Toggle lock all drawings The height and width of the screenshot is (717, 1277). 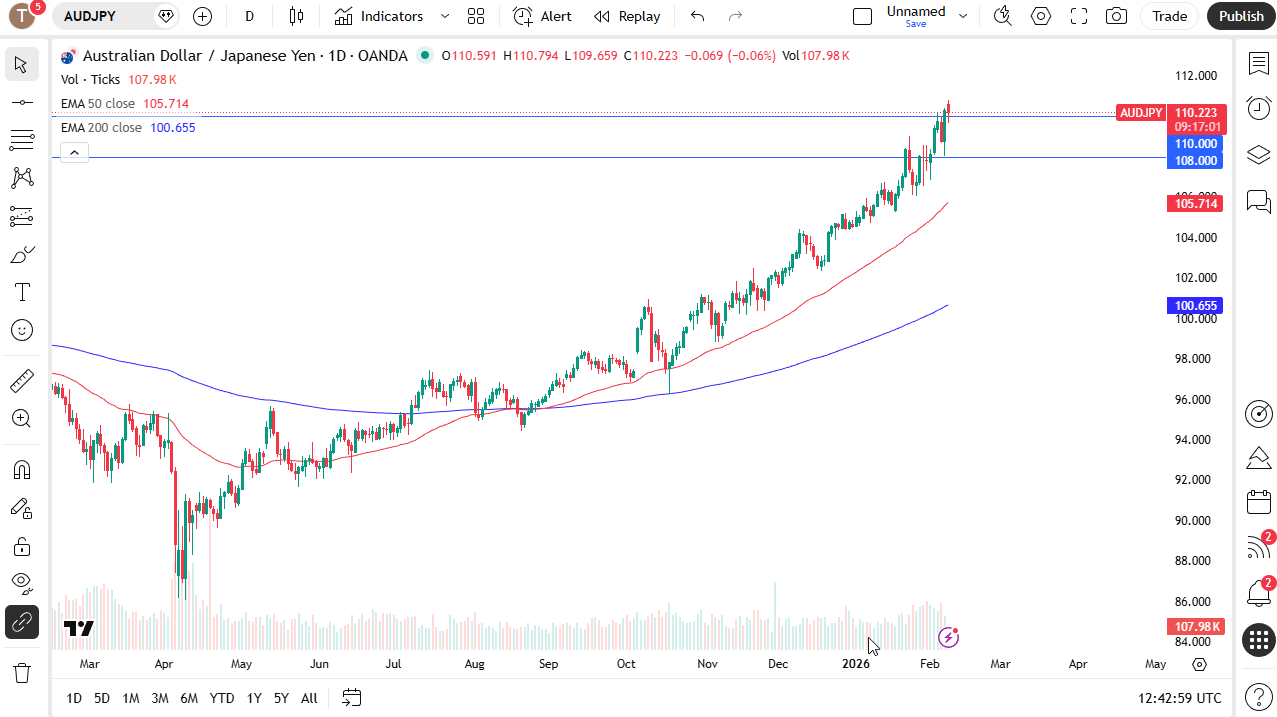point(21,546)
